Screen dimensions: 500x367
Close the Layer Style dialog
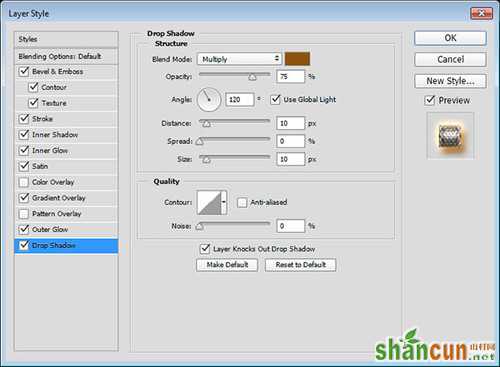[x=481, y=14]
